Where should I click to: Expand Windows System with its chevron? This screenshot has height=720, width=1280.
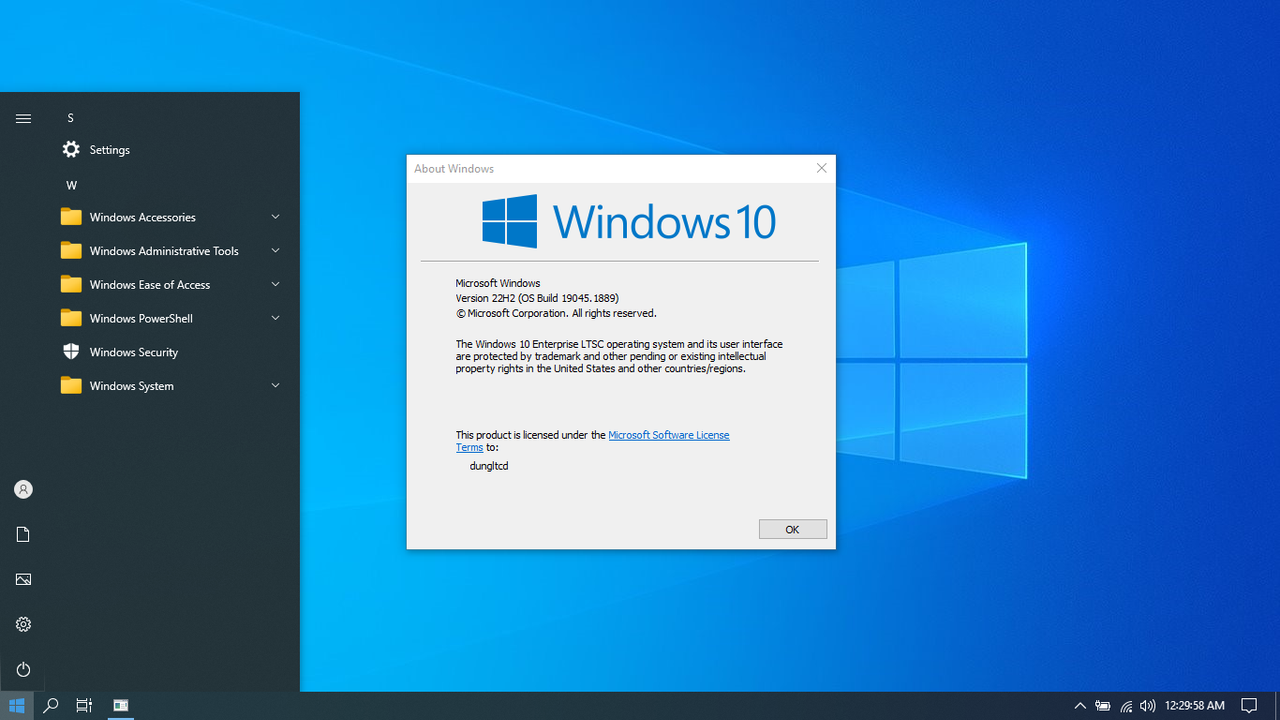tap(275, 386)
